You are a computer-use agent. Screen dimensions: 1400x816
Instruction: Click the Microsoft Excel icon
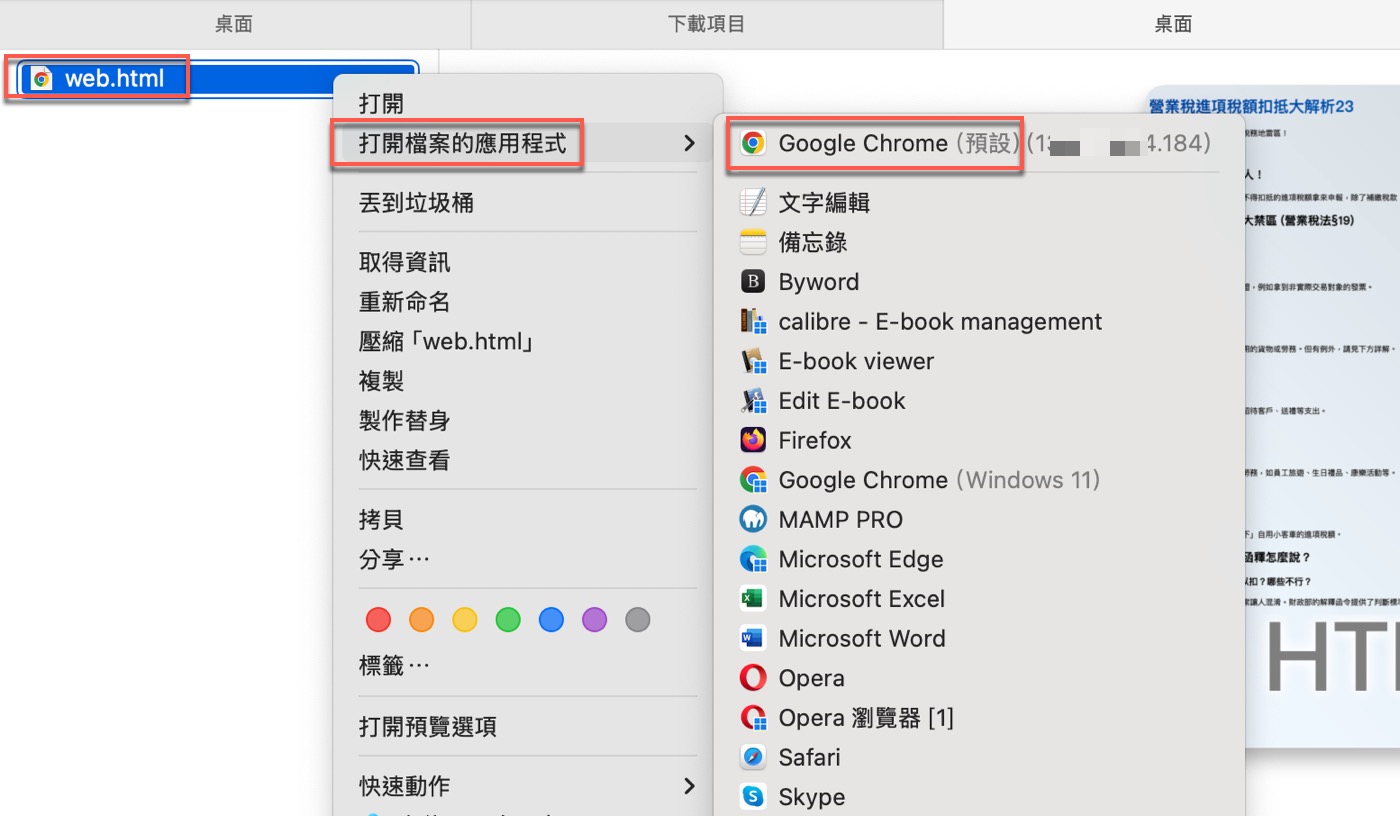pyautogui.click(x=753, y=599)
